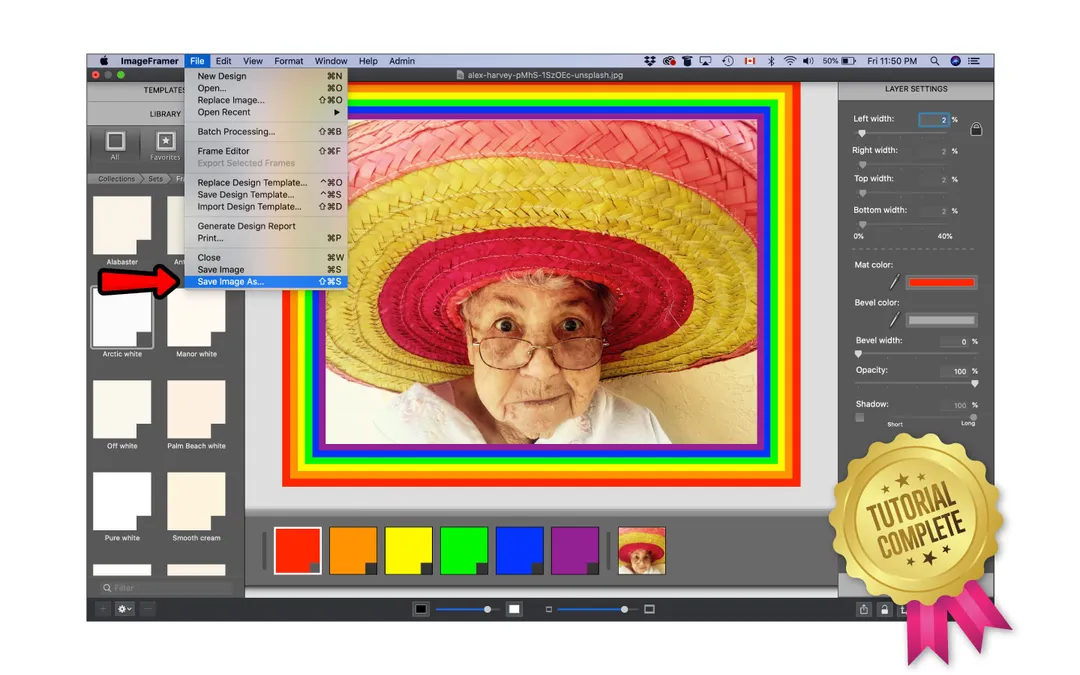Click the Sets breadcrumb
The width and height of the screenshot is (1080, 675).
(x=156, y=178)
